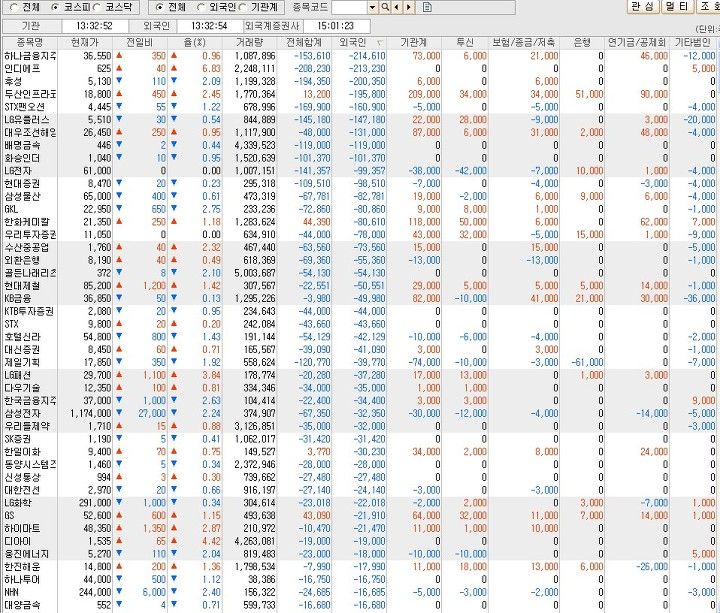
Task: Select the LG전자 stock row name
Action: (18, 171)
